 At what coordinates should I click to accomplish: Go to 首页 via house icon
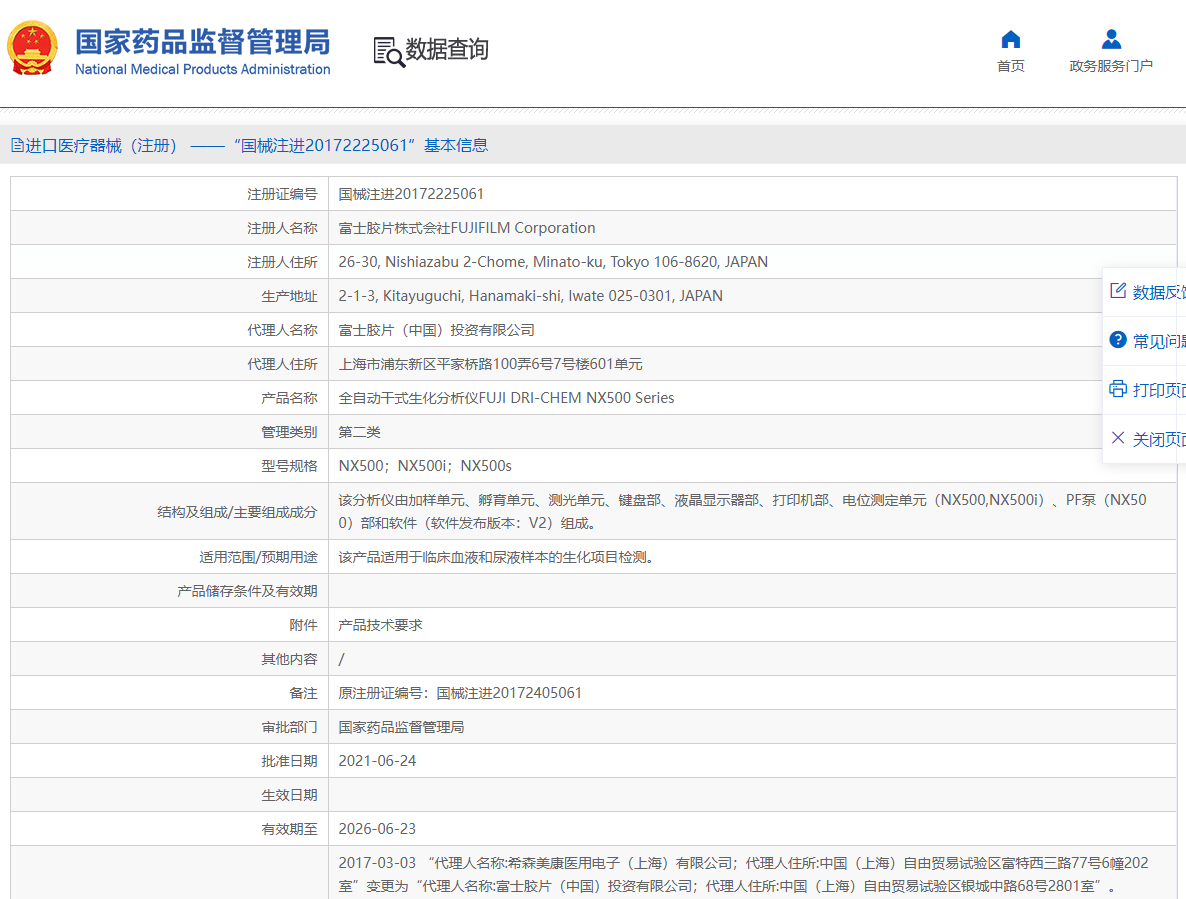[1011, 39]
